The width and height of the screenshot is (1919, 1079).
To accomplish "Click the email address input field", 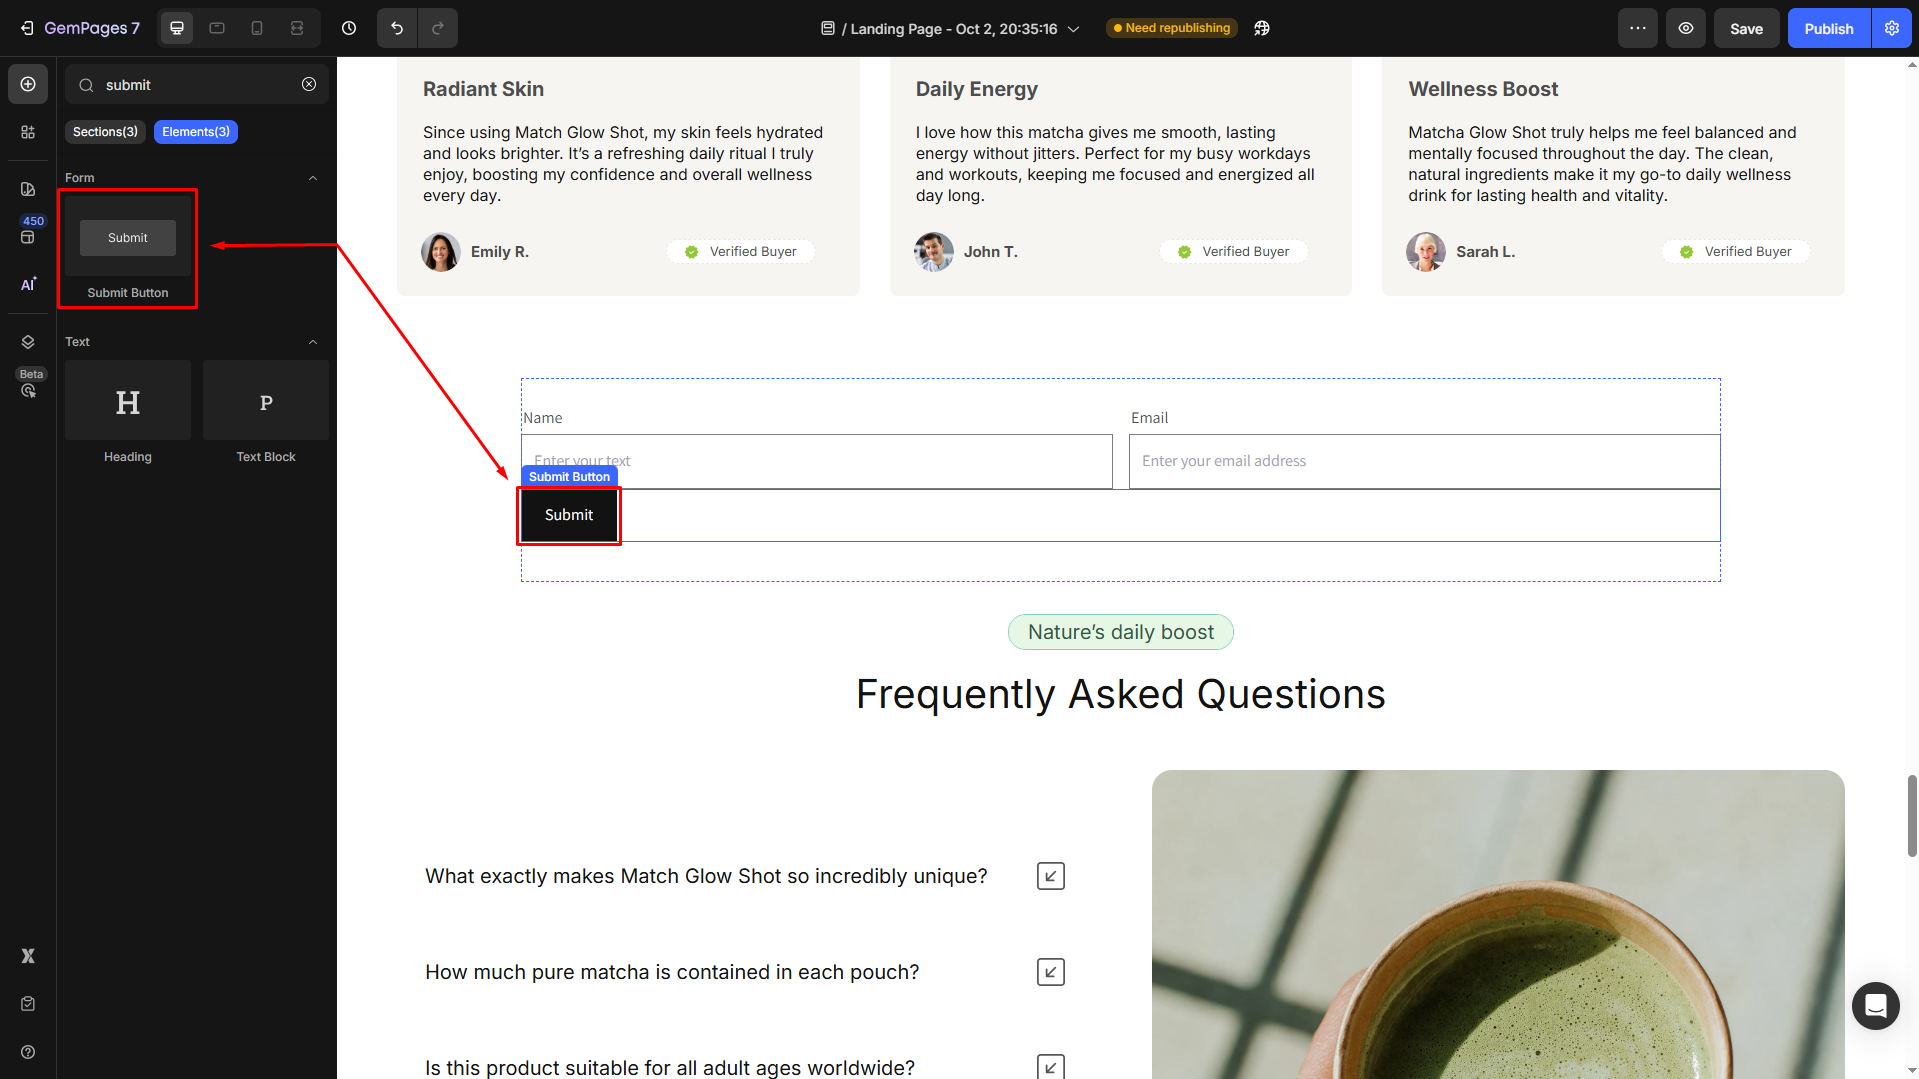I will (x=1424, y=461).
